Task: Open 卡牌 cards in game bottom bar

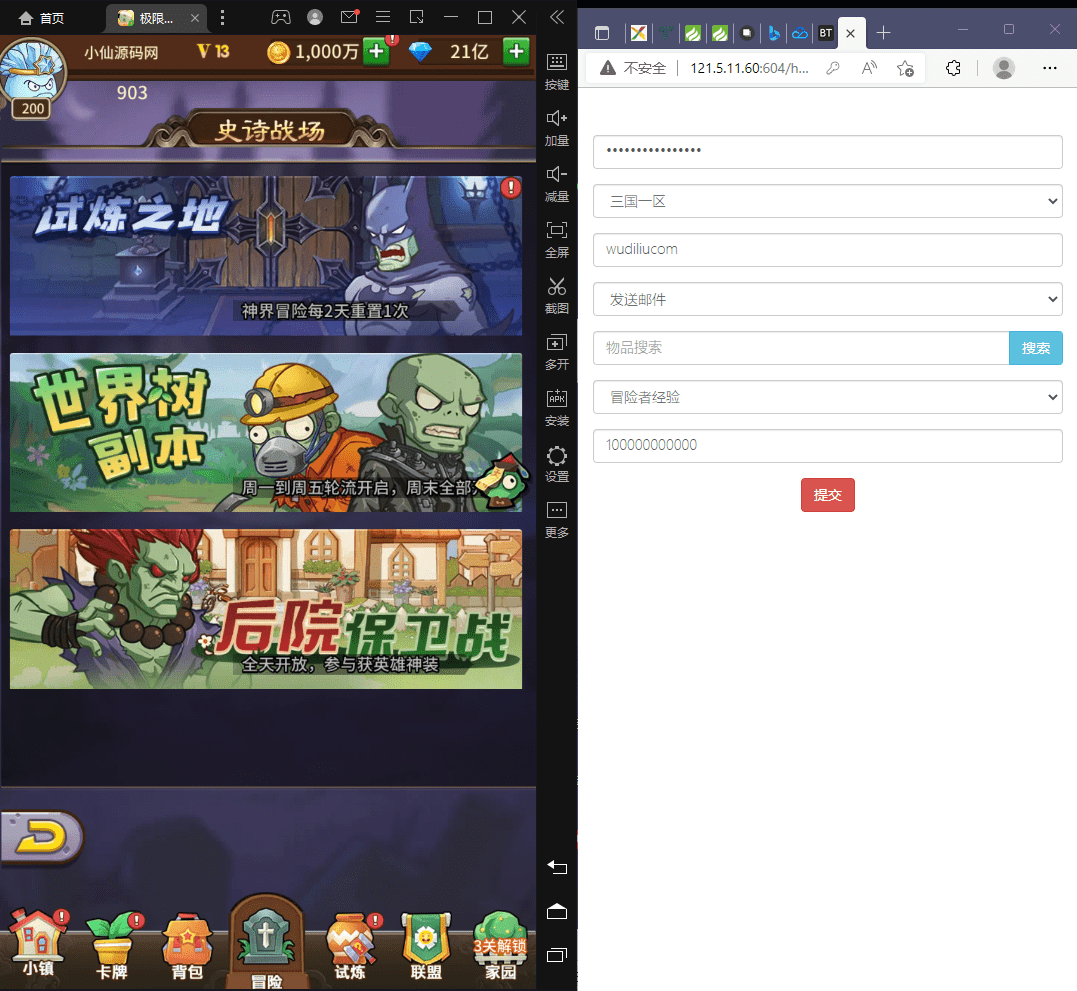Action: [113, 944]
